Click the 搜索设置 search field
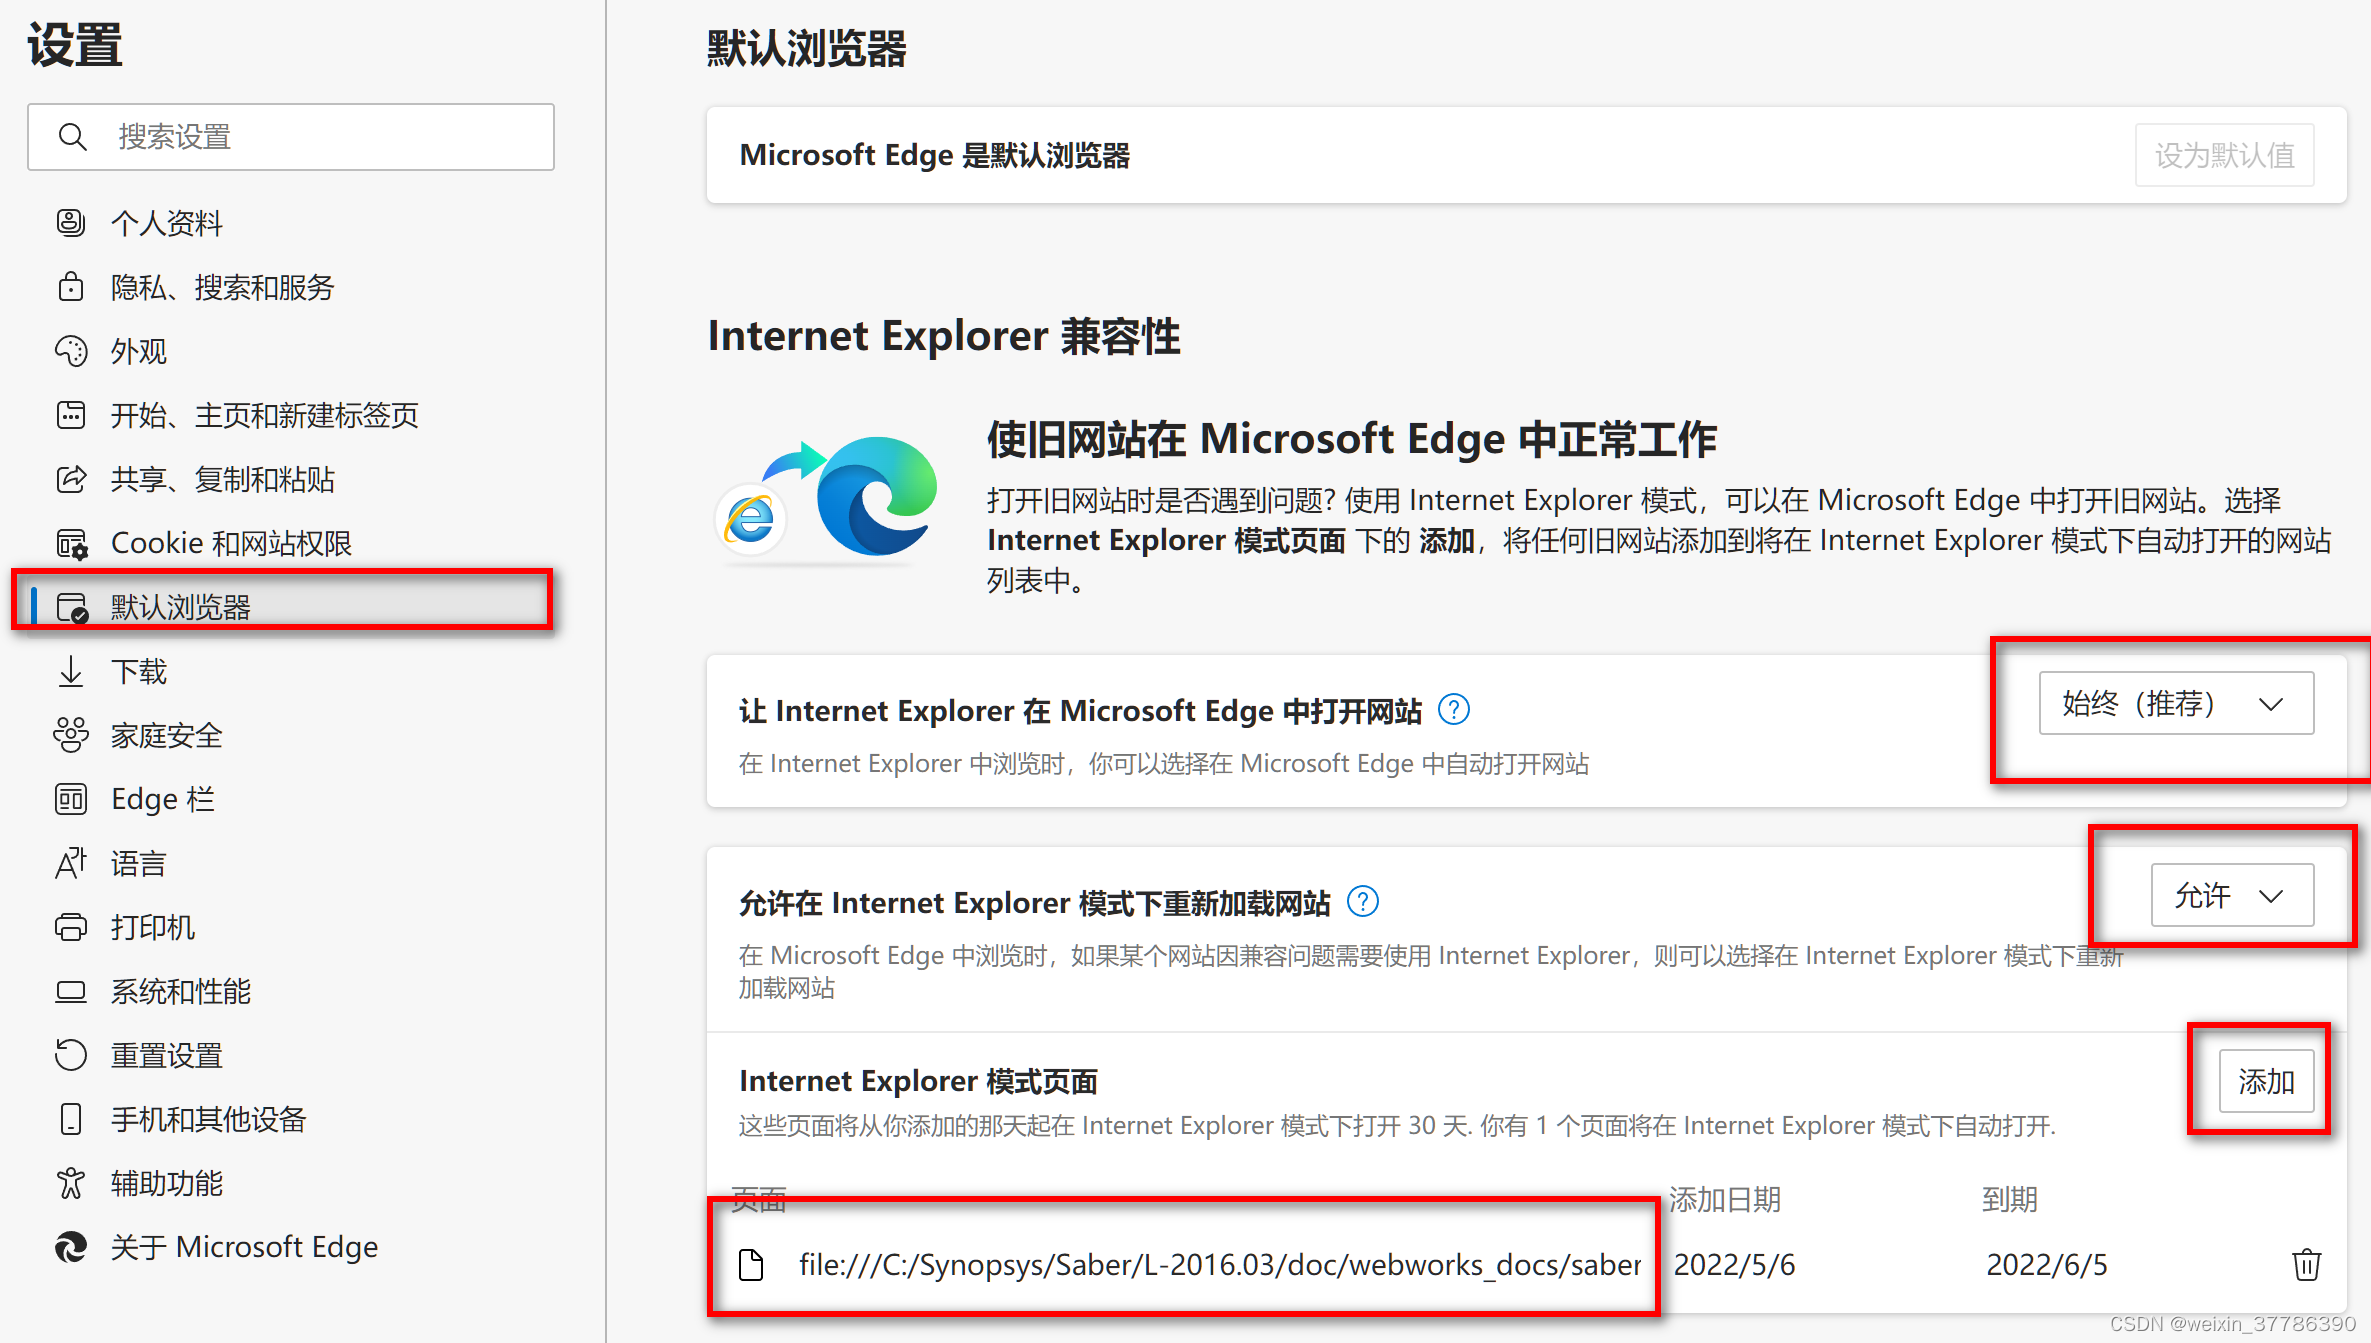Viewport: 2371px width, 1343px height. (x=291, y=137)
